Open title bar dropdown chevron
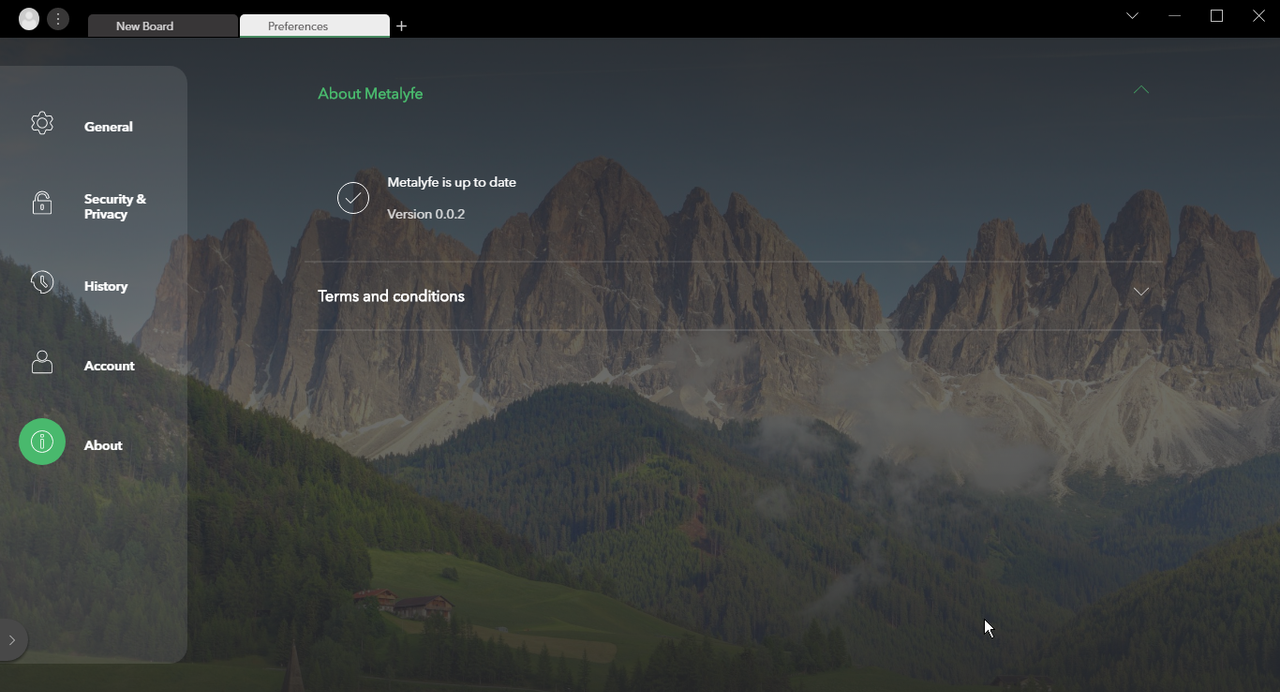This screenshot has width=1280, height=692. click(1132, 16)
